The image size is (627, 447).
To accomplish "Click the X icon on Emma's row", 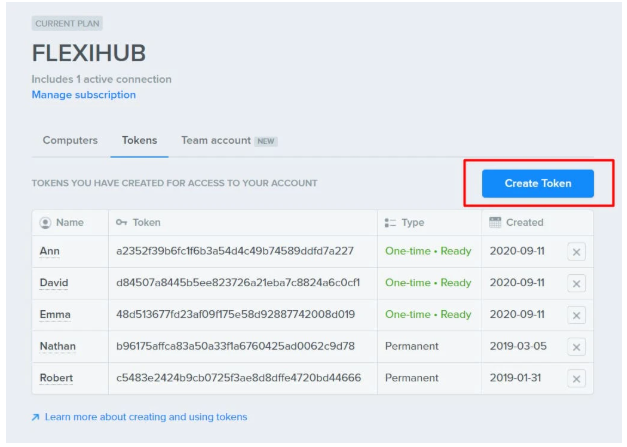I will click(x=576, y=315).
